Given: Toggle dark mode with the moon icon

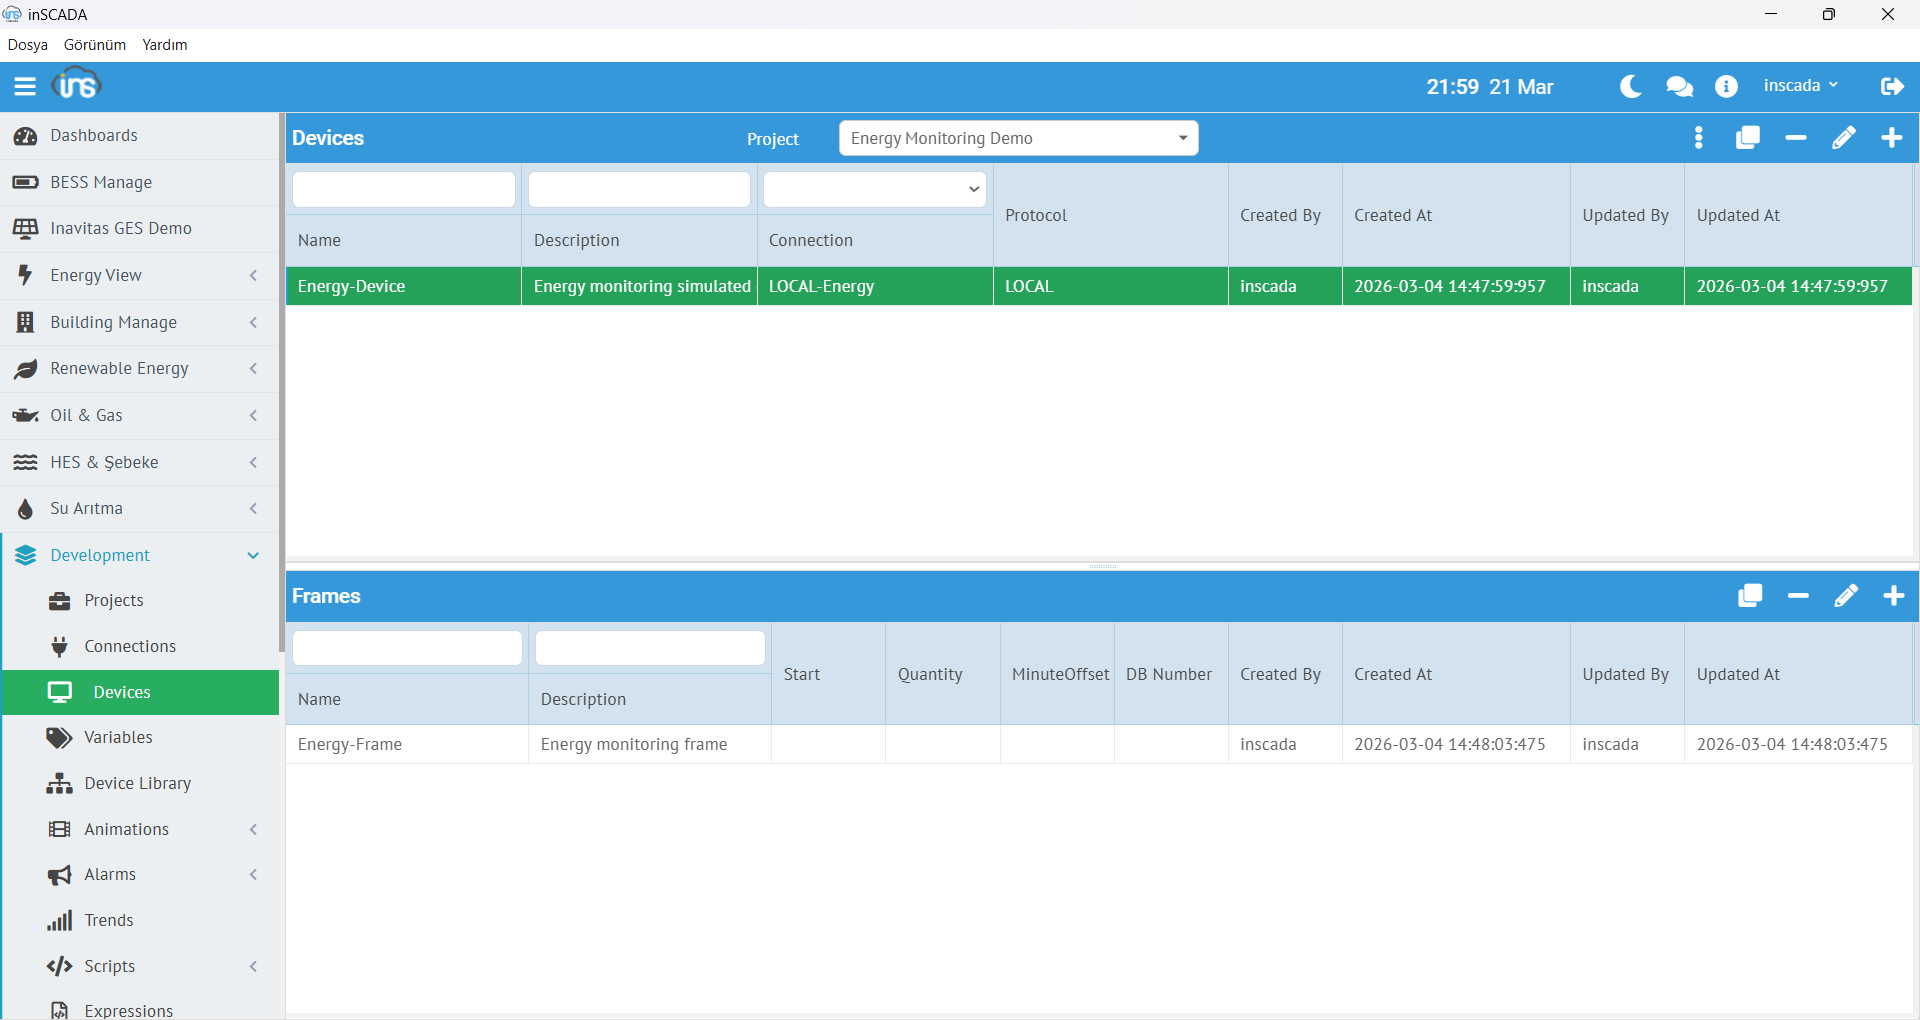Looking at the screenshot, I should pyautogui.click(x=1630, y=87).
